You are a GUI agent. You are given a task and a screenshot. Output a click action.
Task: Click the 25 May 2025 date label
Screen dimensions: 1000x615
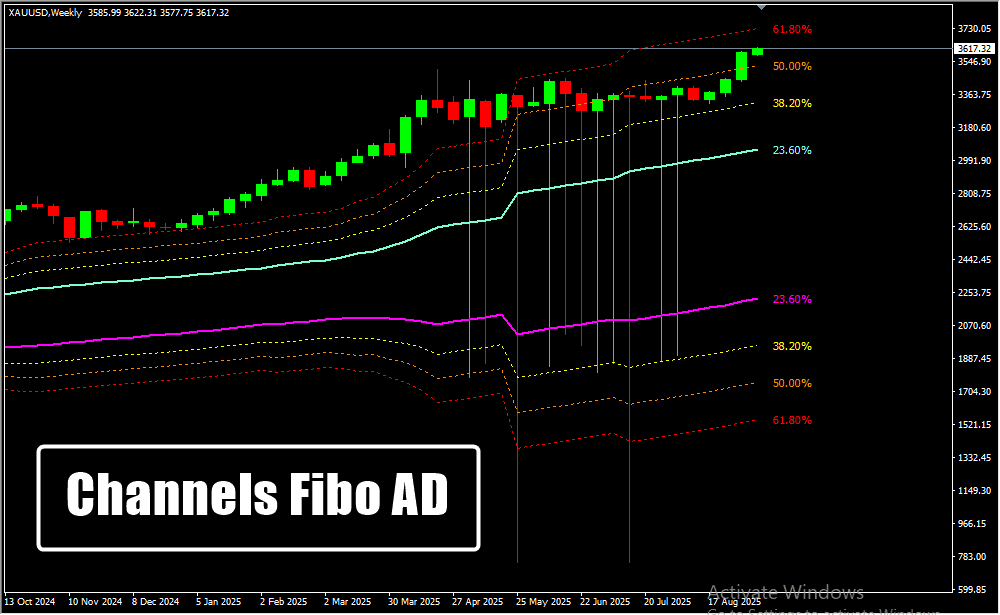[x=545, y=602]
